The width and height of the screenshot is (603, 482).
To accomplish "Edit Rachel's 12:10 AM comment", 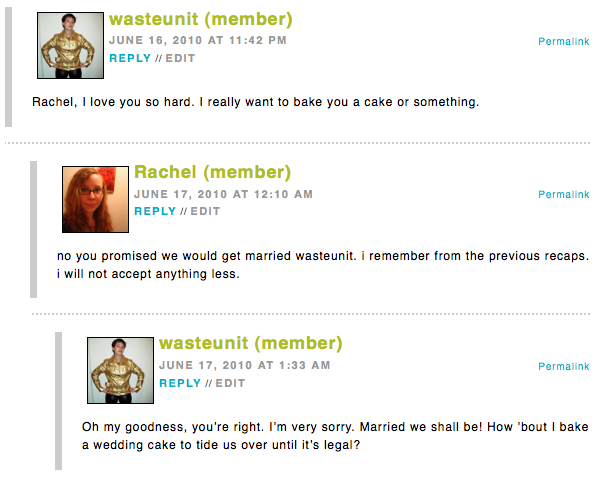I will coord(205,211).
